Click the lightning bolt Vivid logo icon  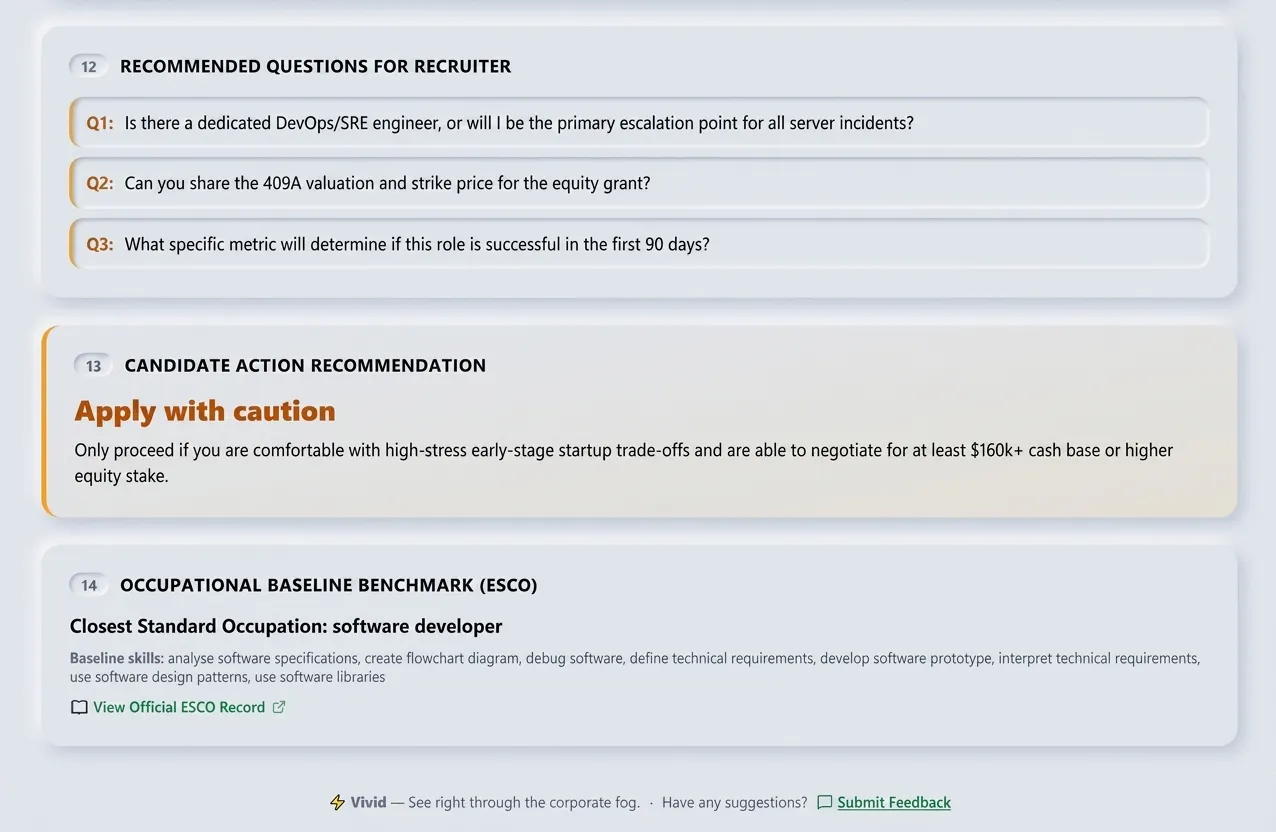[x=337, y=802]
